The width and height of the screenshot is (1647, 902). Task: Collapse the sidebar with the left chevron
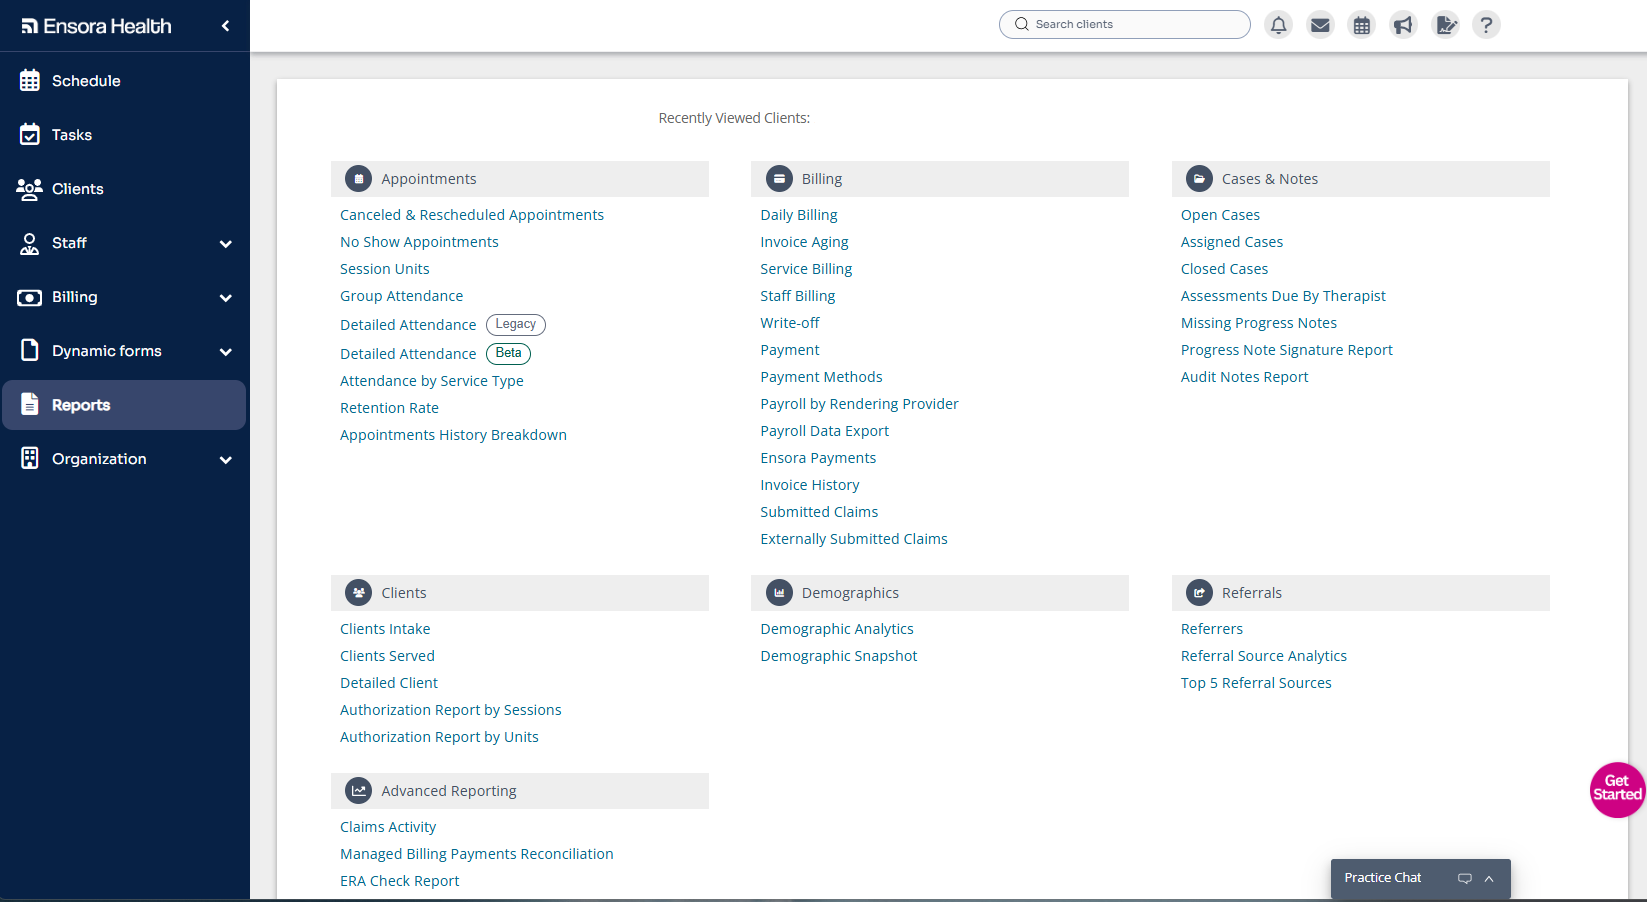pyautogui.click(x=225, y=26)
